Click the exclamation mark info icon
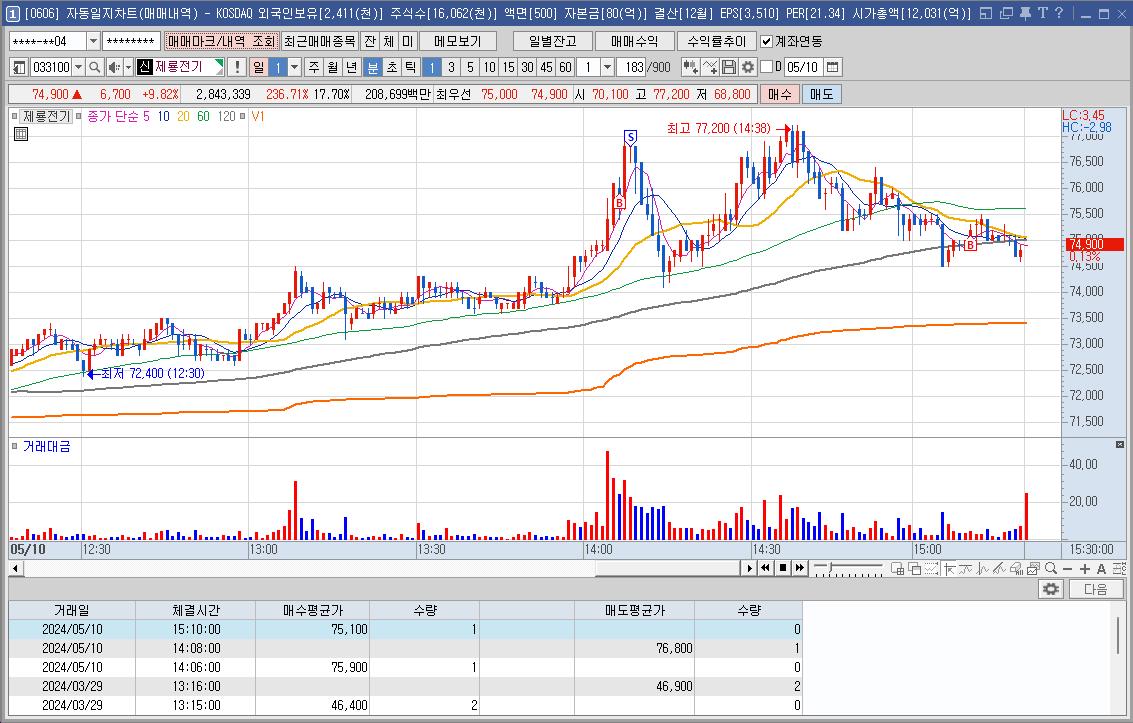 point(237,67)
